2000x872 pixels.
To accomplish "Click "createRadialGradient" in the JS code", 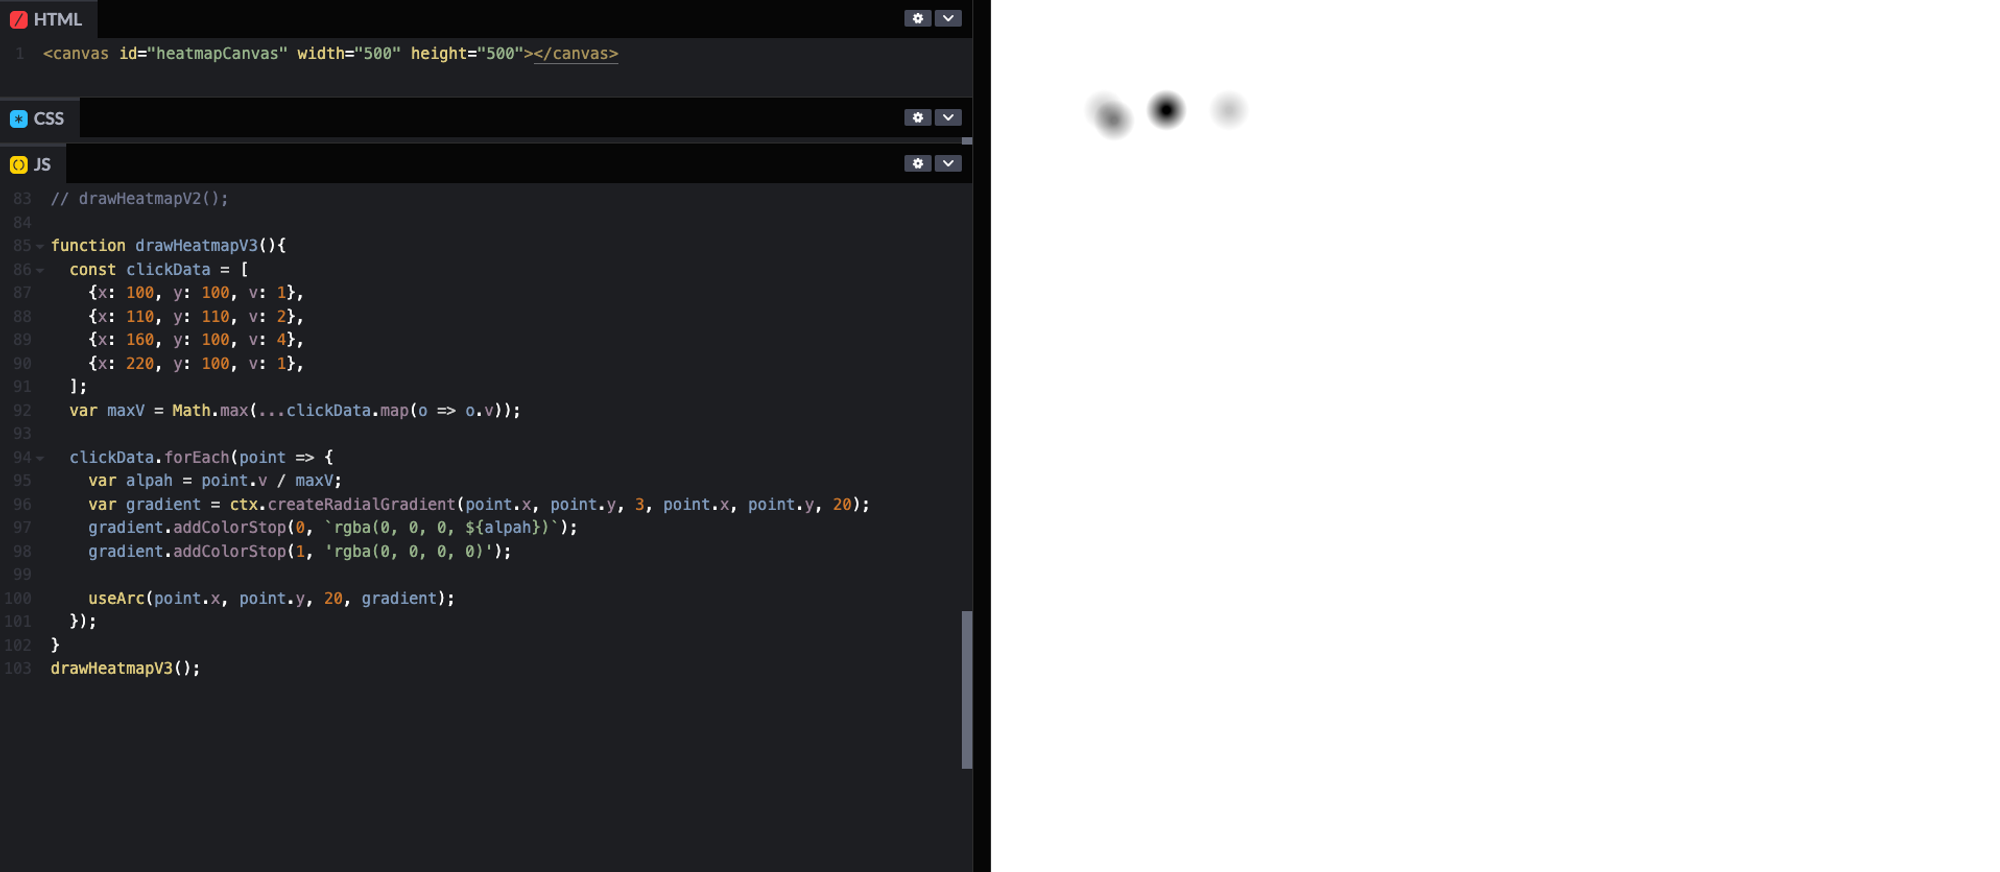I will point(361,504).
